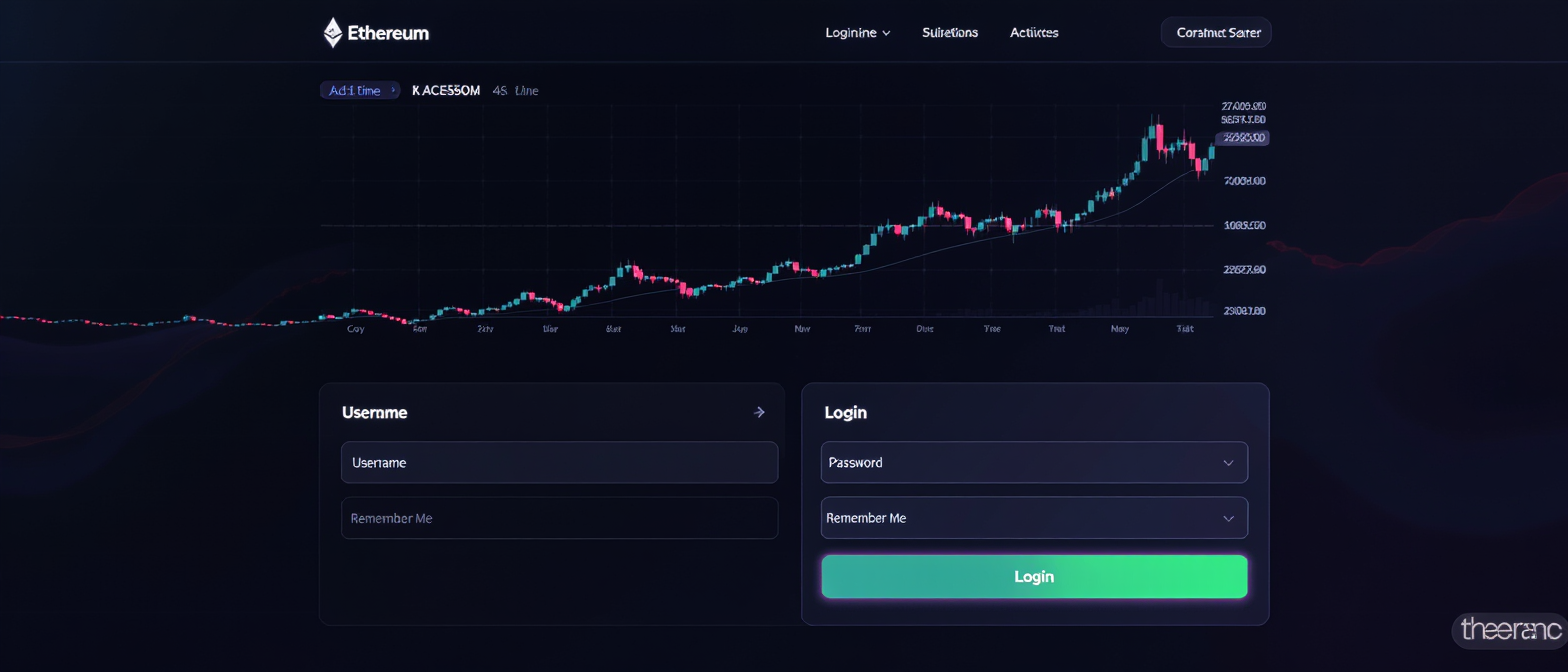The width and height of the screenshot is (1568, 672).
Task: Click the highlighted price label on chart axis
Action: [x=1242, y=138]
